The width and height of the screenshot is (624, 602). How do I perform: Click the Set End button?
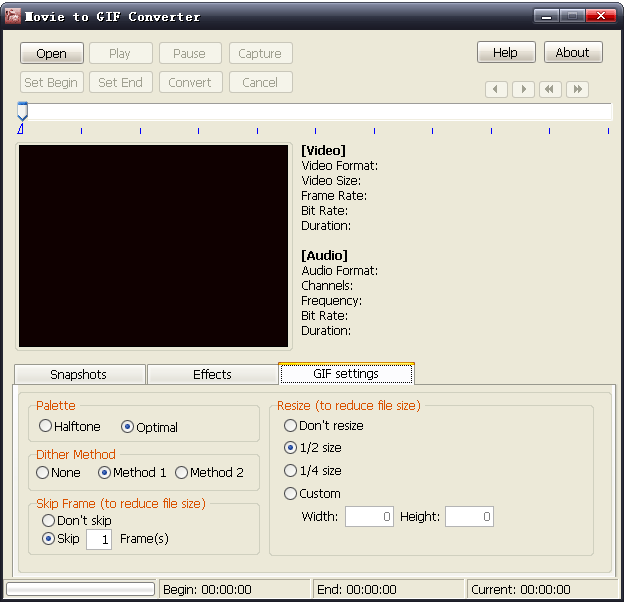(x=121, y=82)
